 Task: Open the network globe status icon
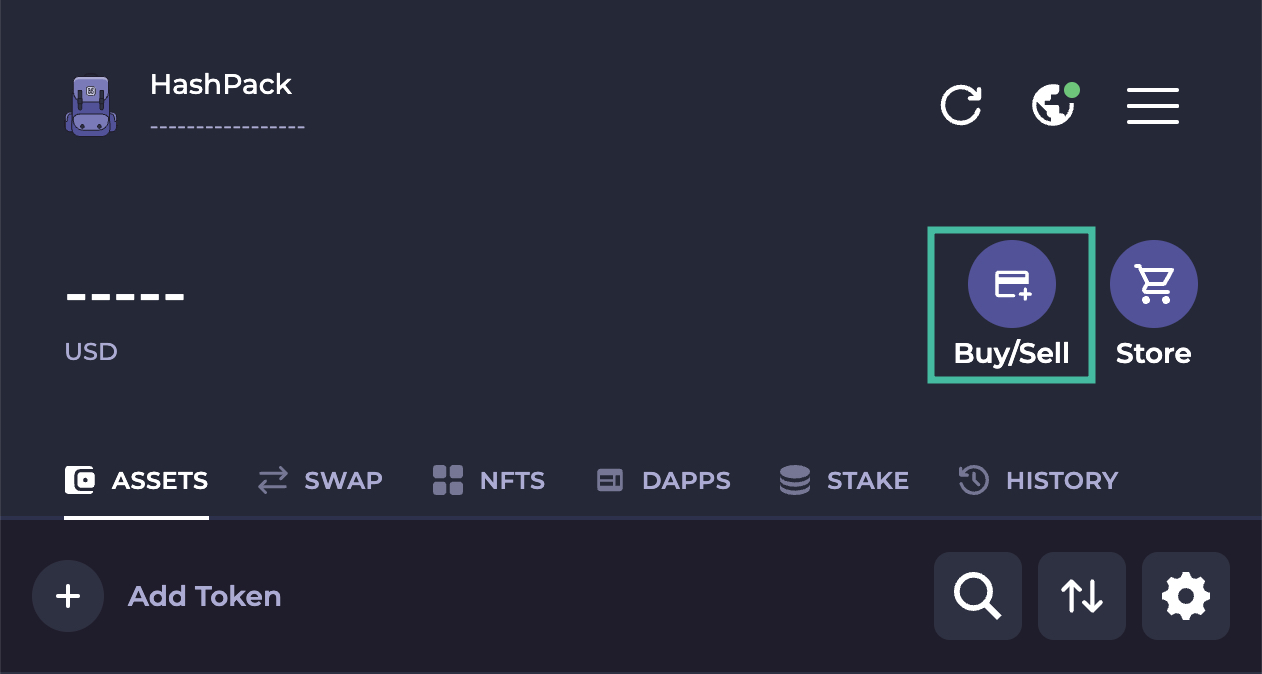1055,104
